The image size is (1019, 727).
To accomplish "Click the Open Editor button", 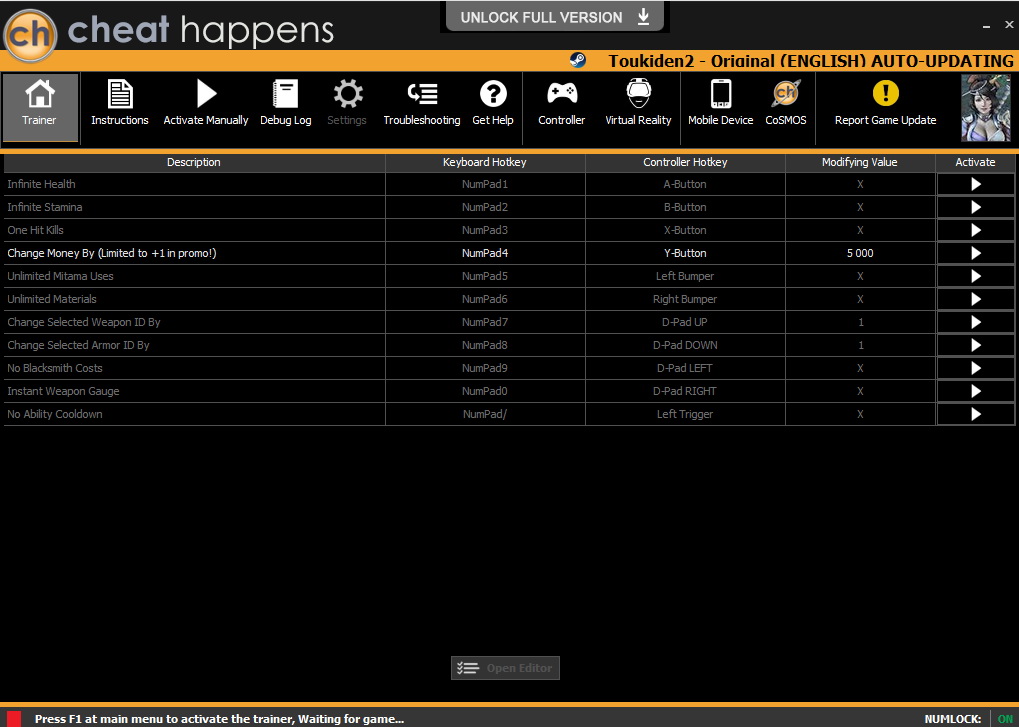I will point(505,668).
